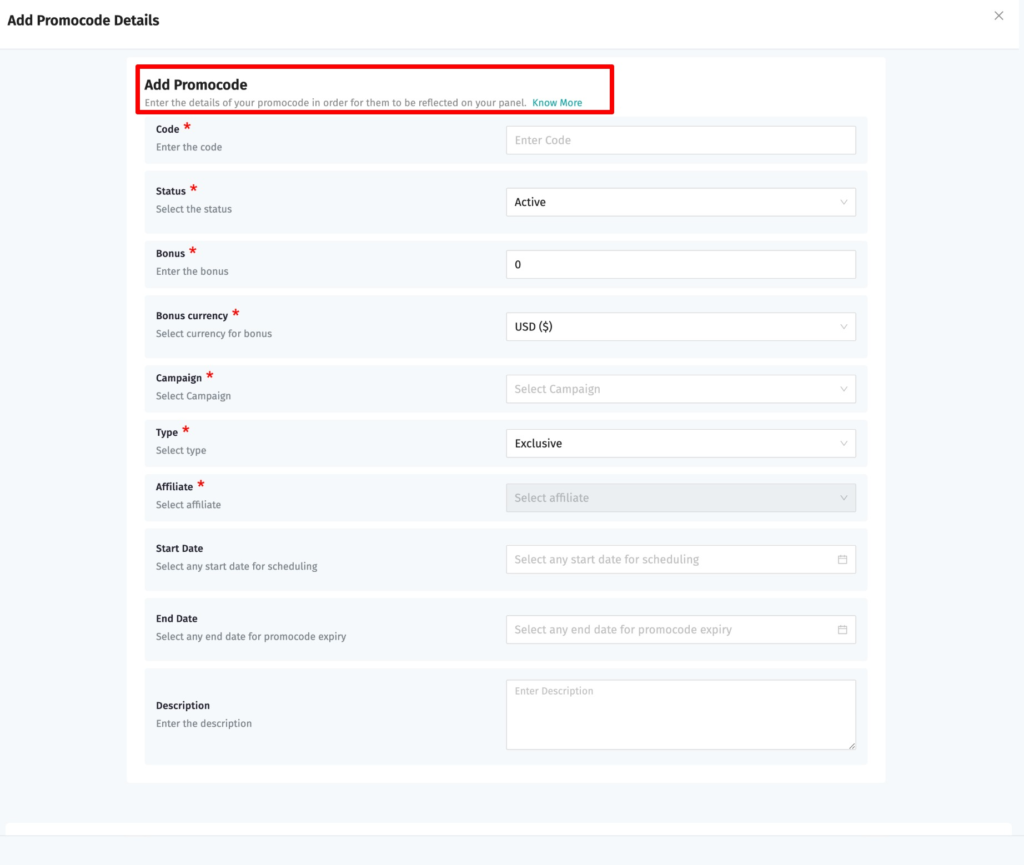1024x865 pixels.
Task: Select the Bonus field containing 0
Action: (x=680, y=264)
